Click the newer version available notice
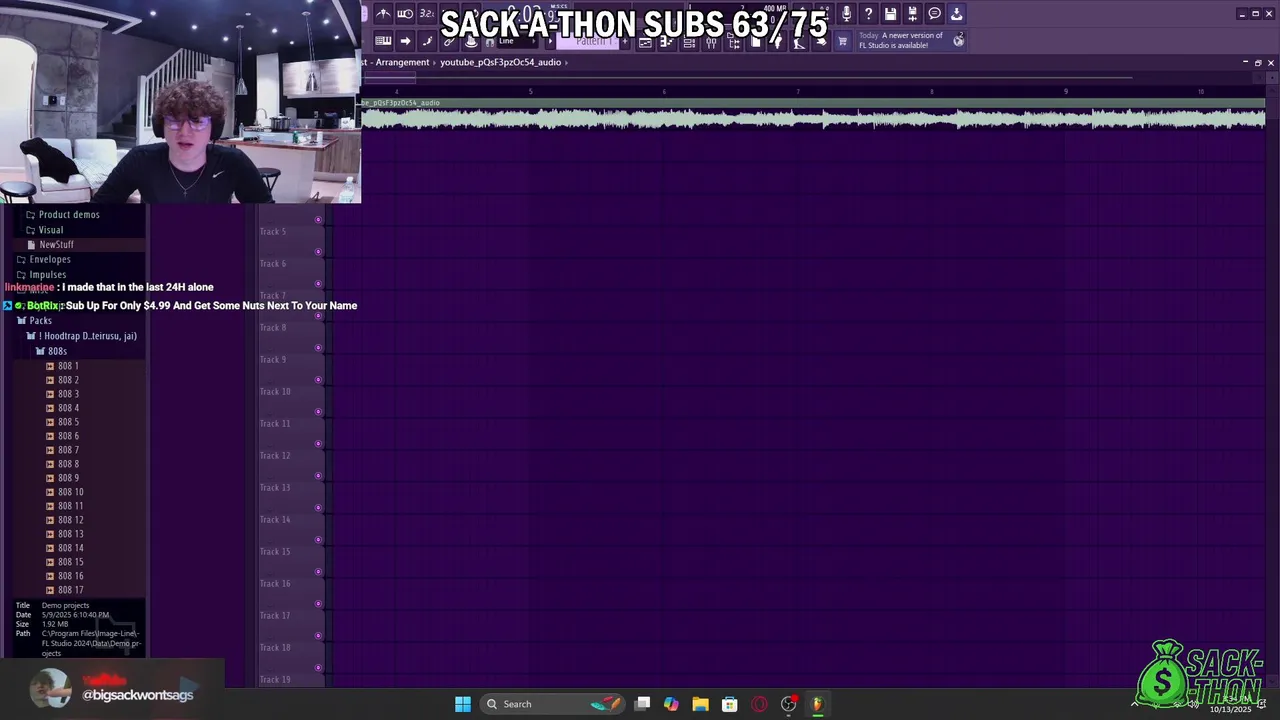This screenshot has width=1280, height=720. (x=901, y=40)
